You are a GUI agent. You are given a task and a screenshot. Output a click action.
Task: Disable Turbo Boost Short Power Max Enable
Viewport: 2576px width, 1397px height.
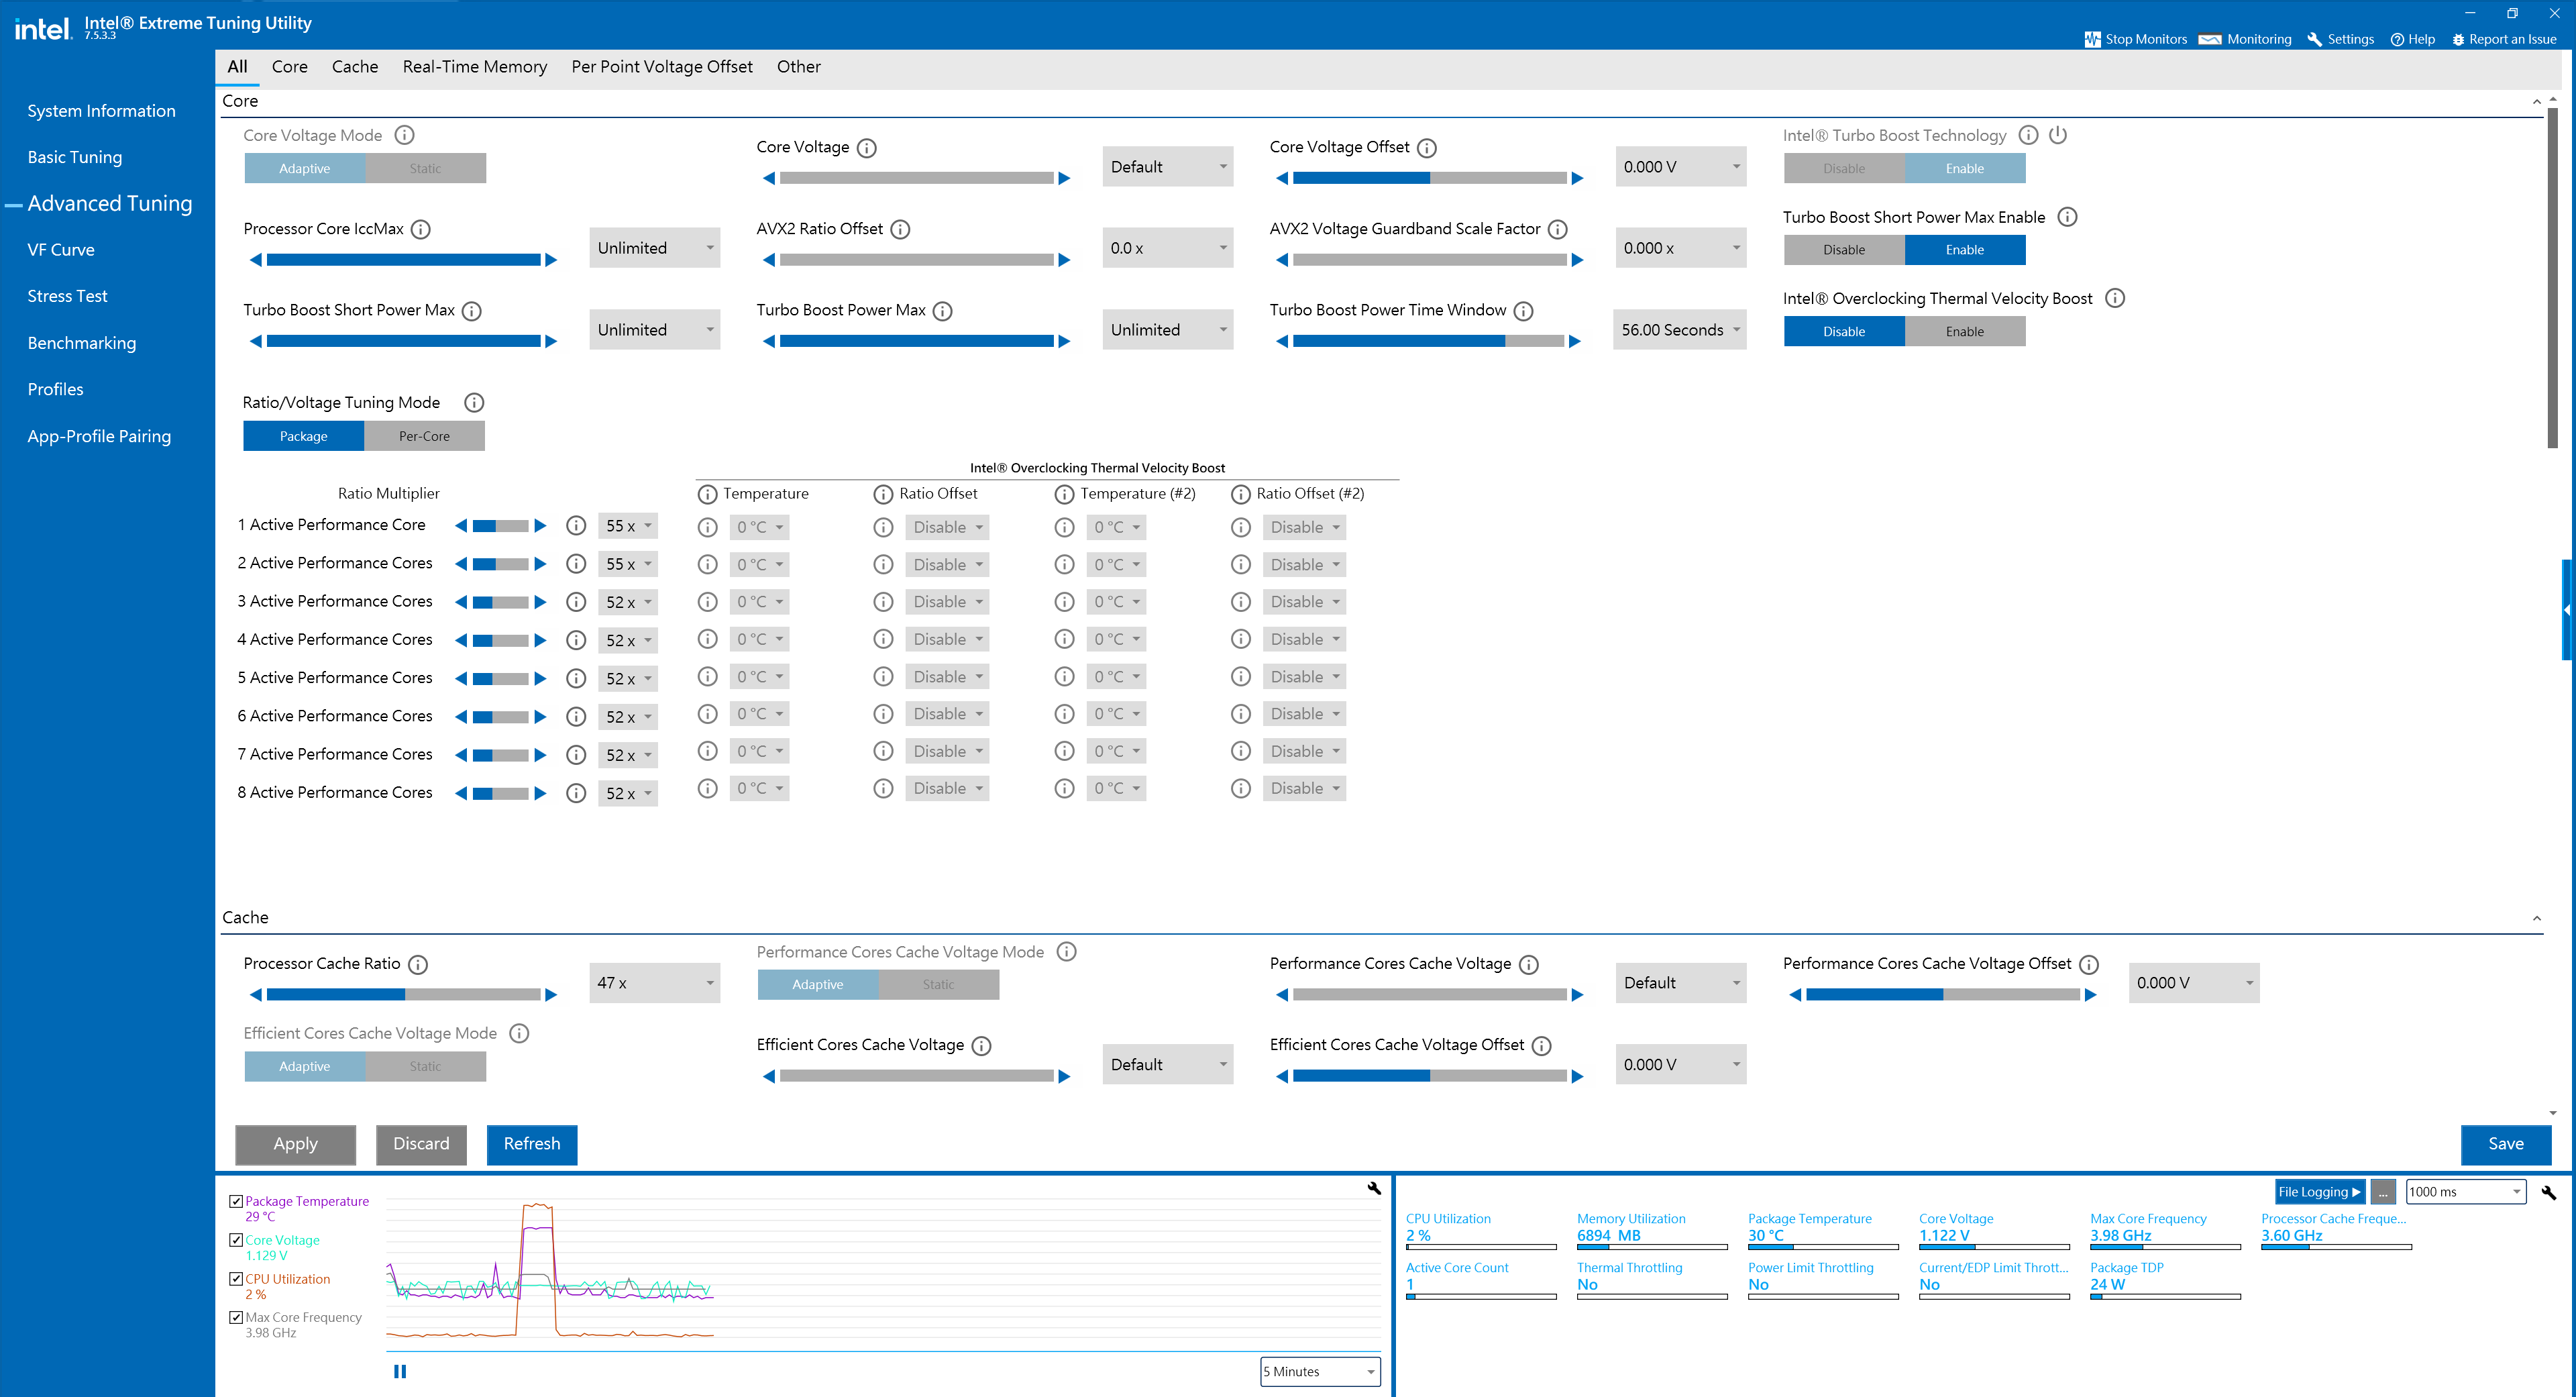(1844, 250)
